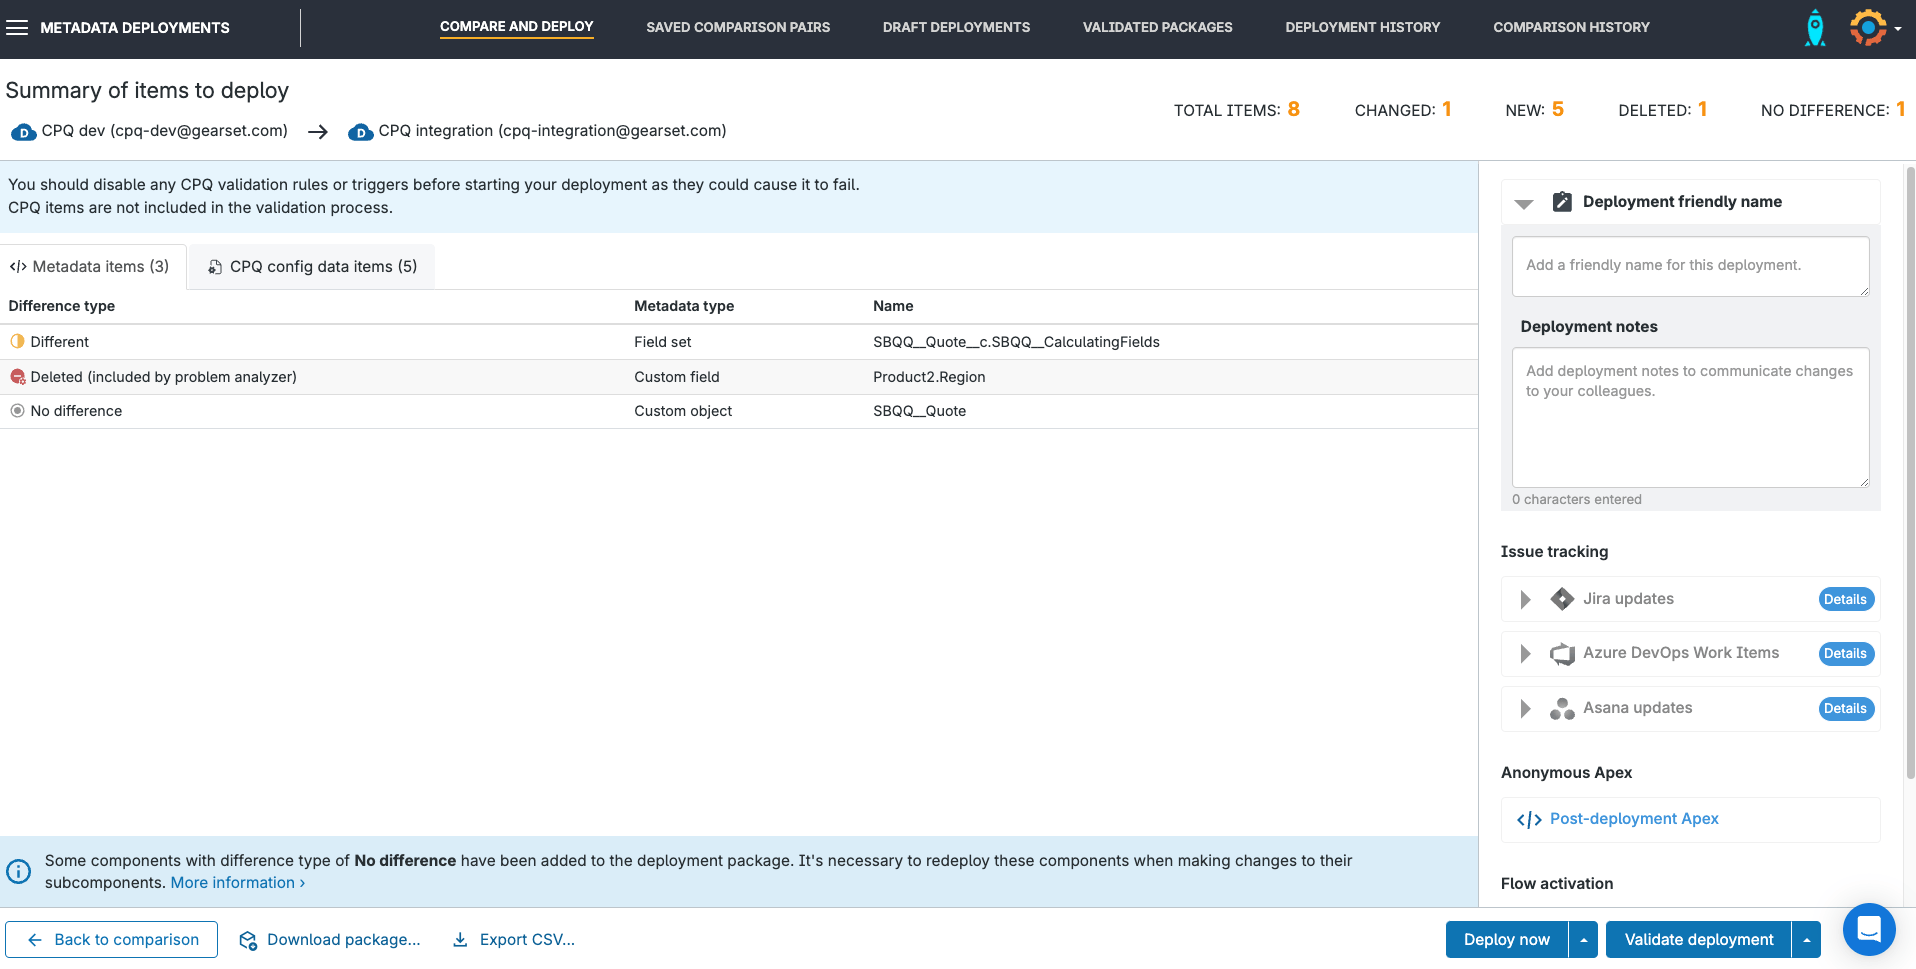Open the gear account settings icon

[x=1868, y=28]
